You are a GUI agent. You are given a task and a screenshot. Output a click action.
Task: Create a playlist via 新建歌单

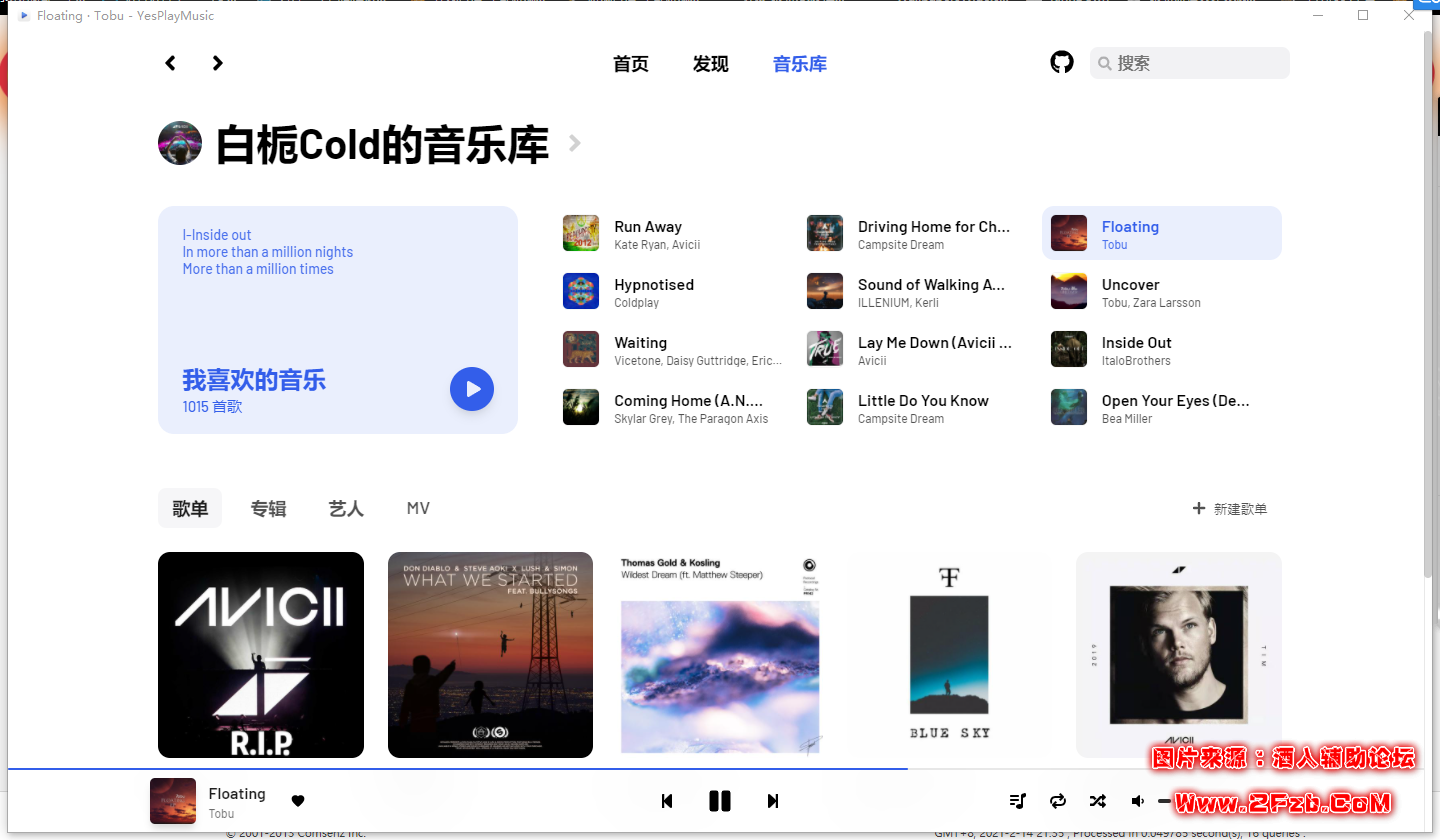click(x=1230, y=508)
